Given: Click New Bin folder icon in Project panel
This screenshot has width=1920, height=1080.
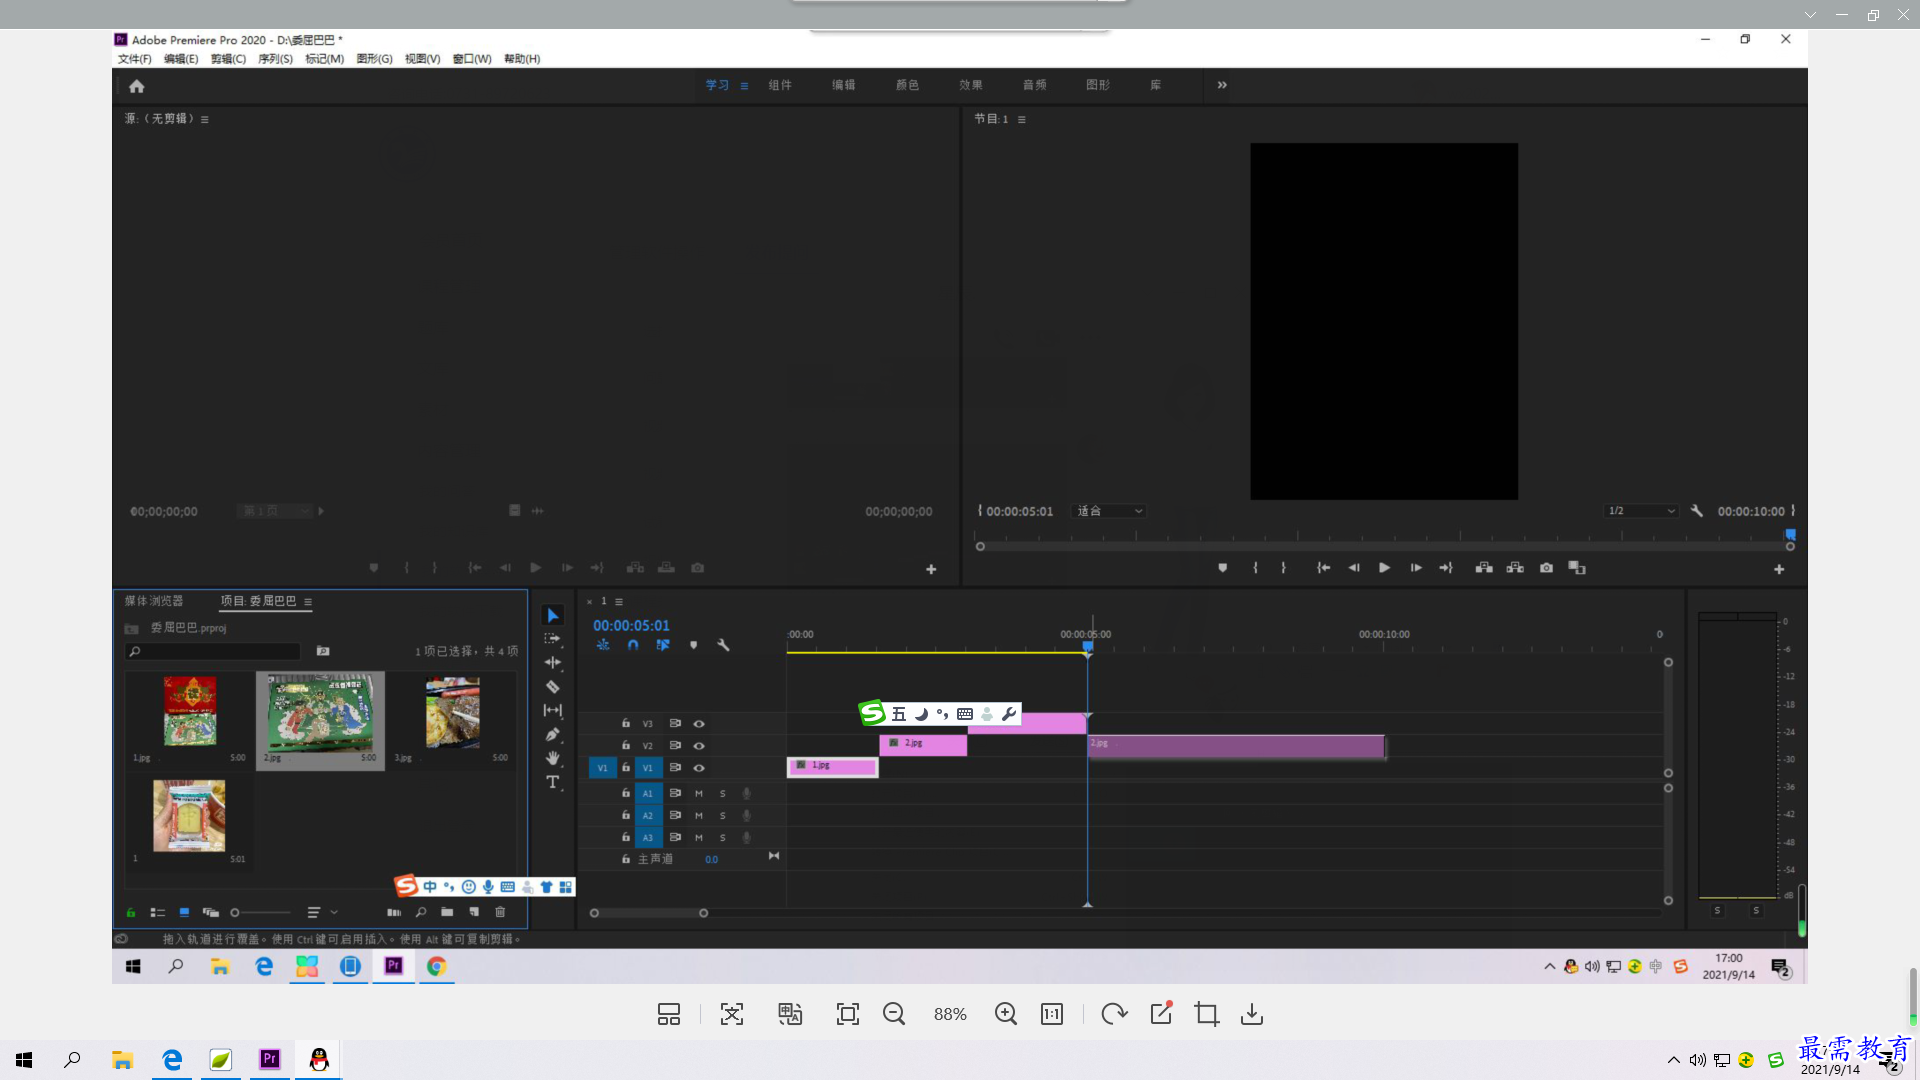Looking at the screenshot, I should point(447,912).
